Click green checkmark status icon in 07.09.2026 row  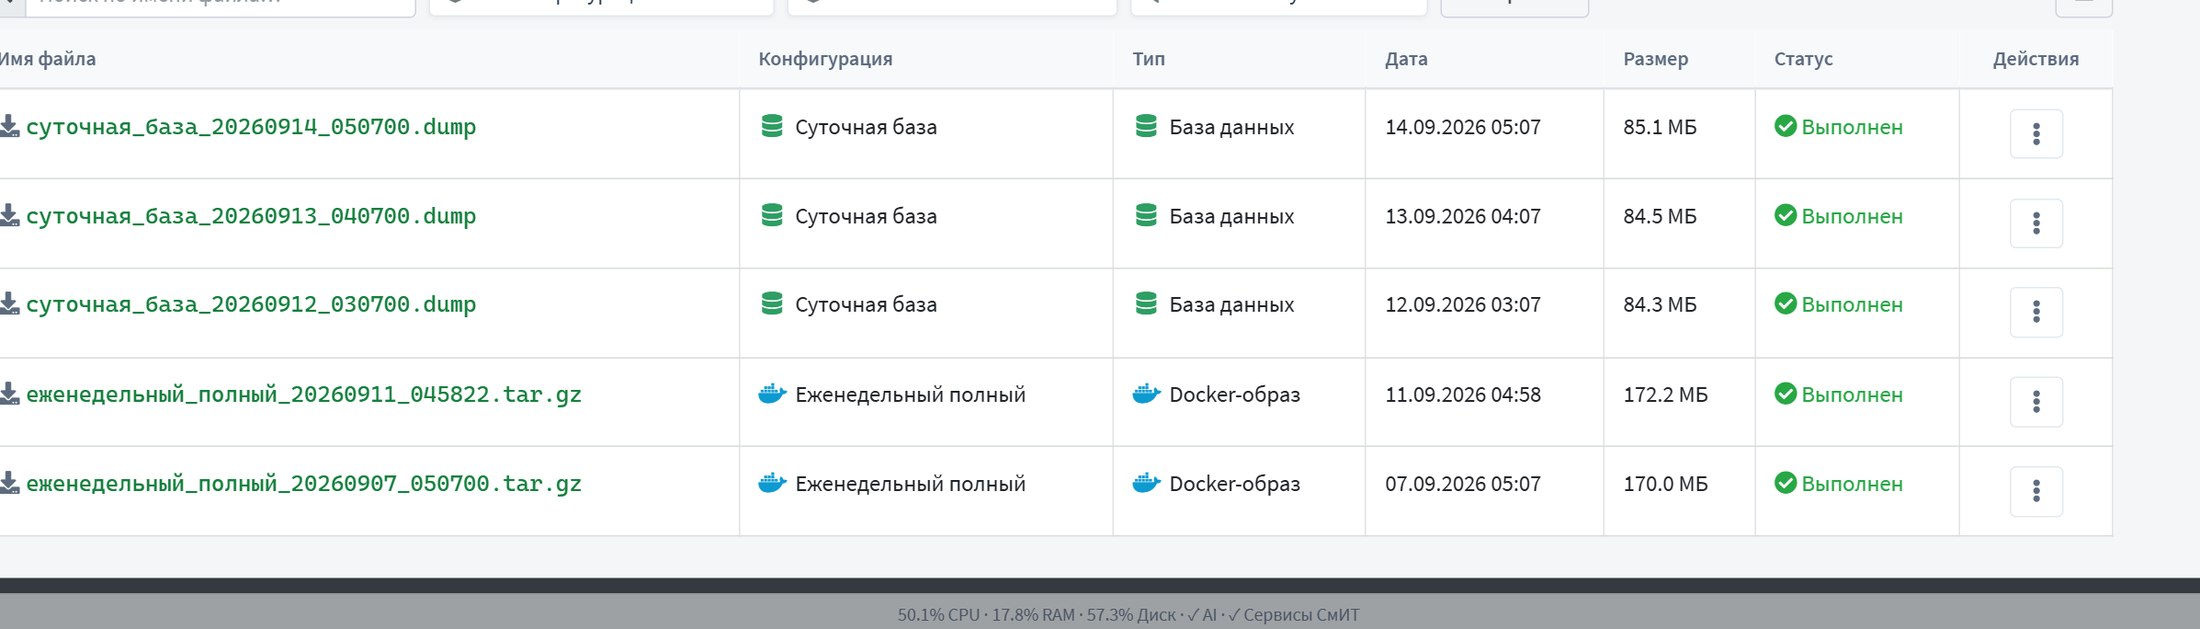tap(1785, 483)
